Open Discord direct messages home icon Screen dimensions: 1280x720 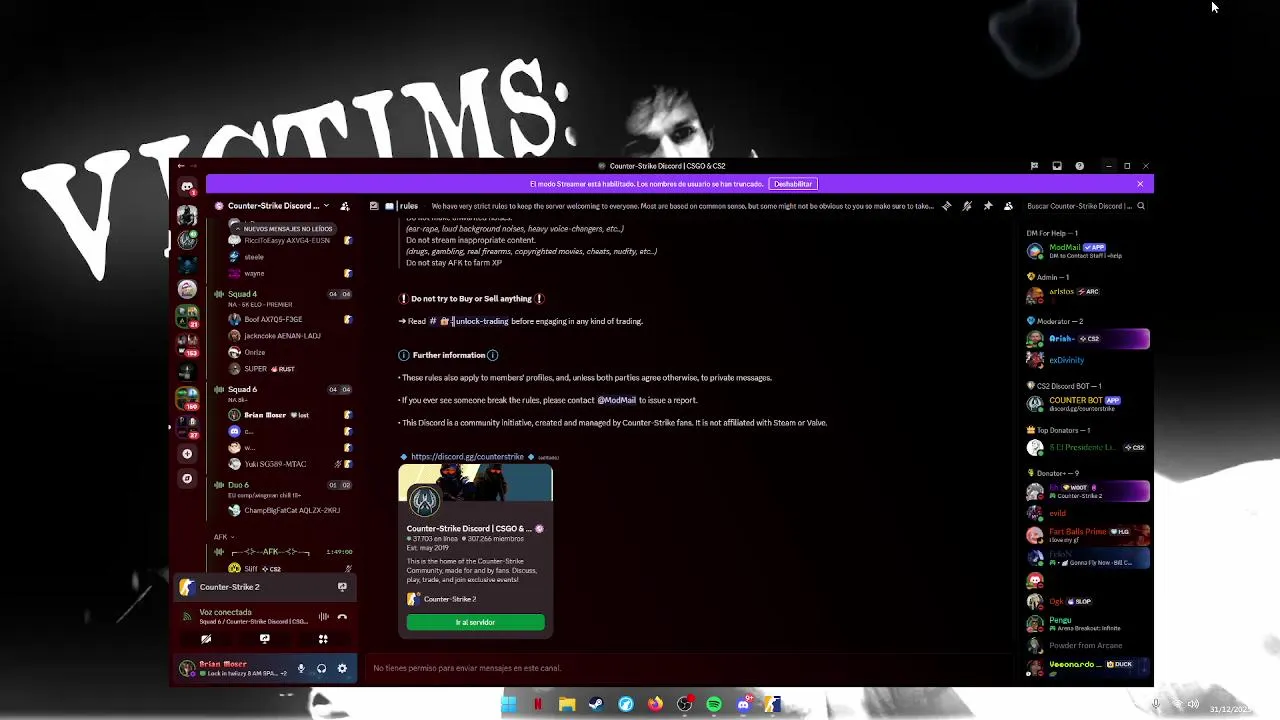point(187,187)
